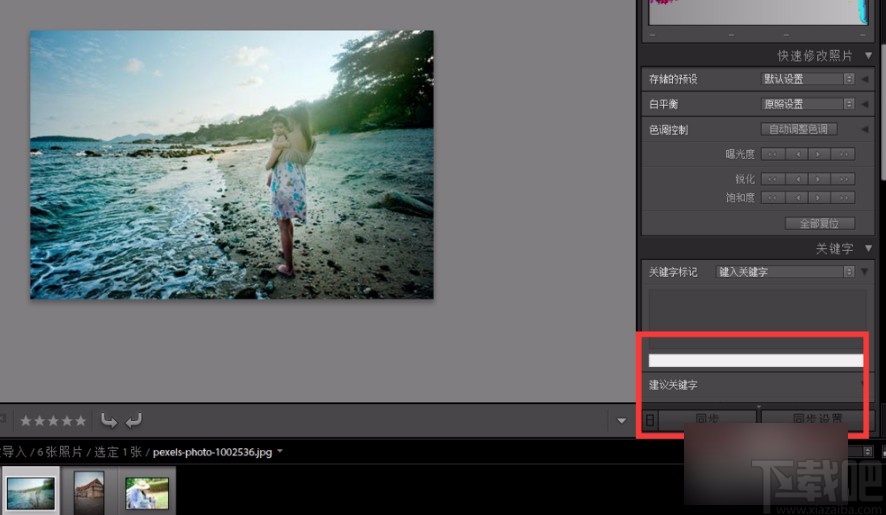886x515 pixels.
Task: Decrease 曝光度 by a small step
Action: (x=797, y=154)
